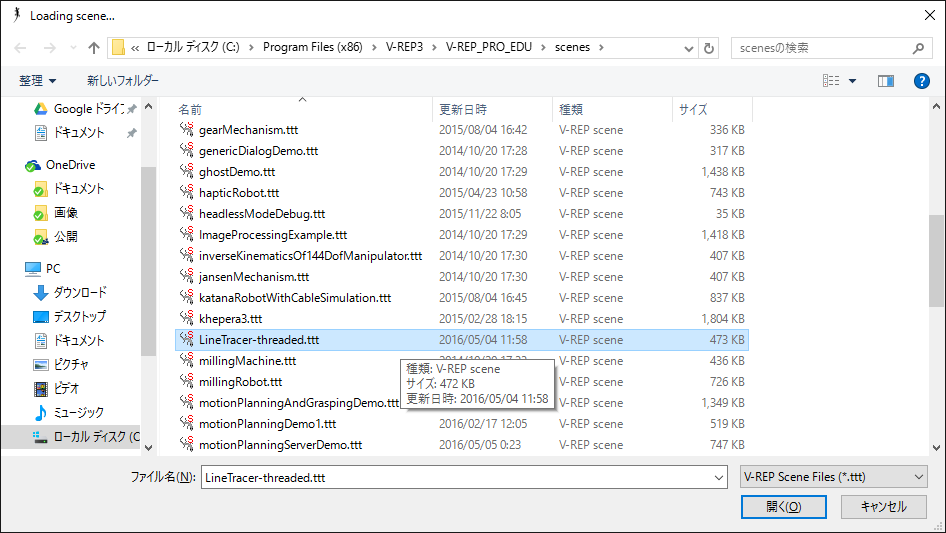Open the help button
946x533 pixels.
tap(921, 80)
